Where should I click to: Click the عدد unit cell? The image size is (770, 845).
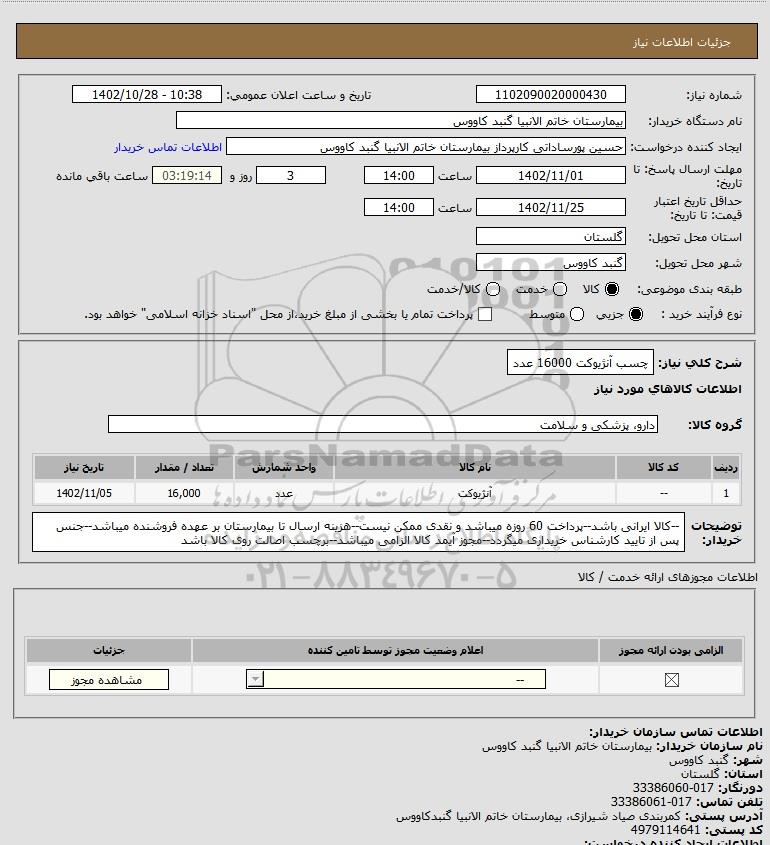(x=284, y=493)
